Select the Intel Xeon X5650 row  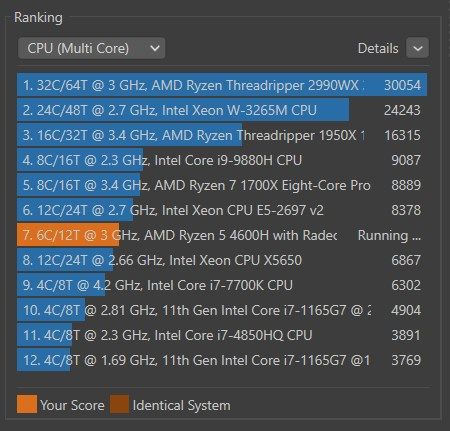222,260
